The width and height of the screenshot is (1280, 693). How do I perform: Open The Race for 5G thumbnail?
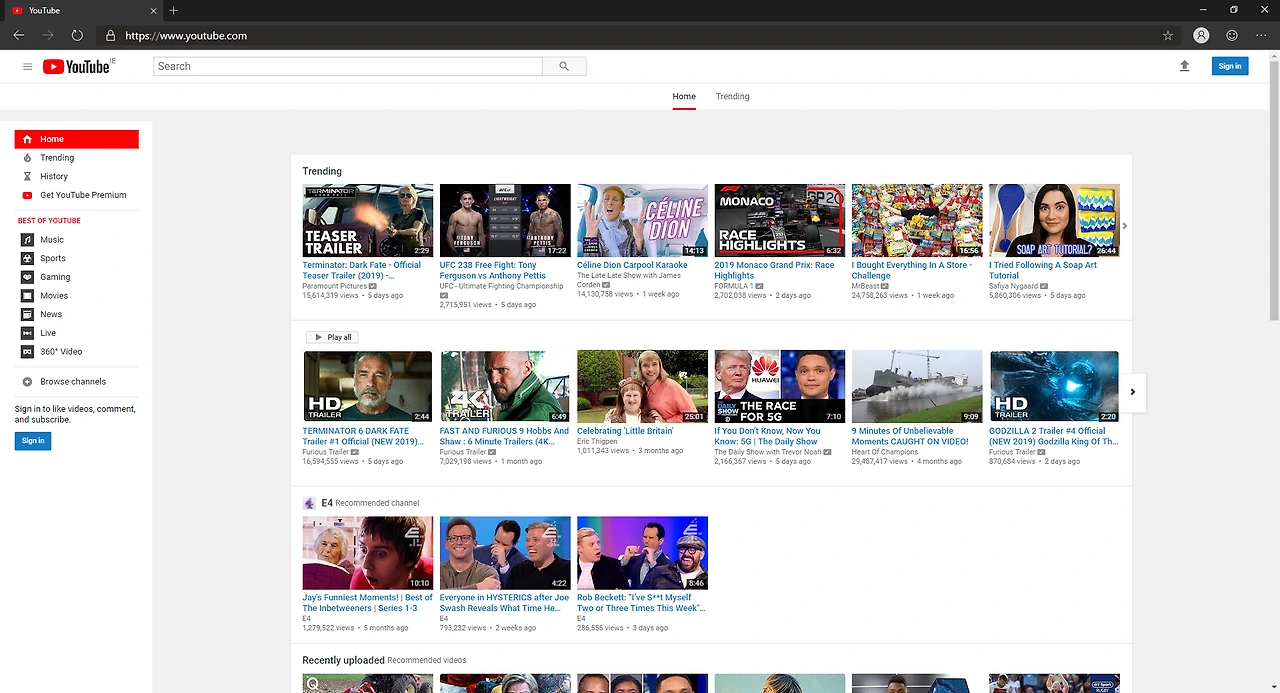click(x=780, y=386)
